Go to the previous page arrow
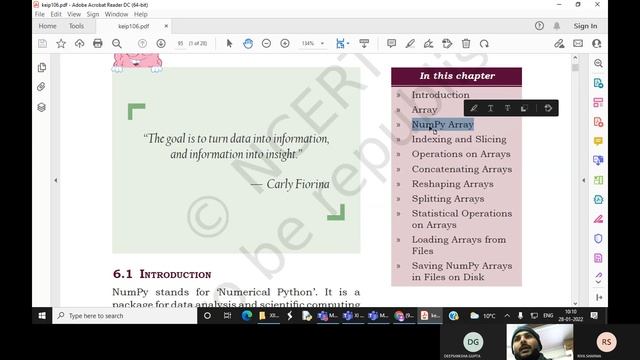Viewport: 640px width, 360px height. [x=142, y=43]
